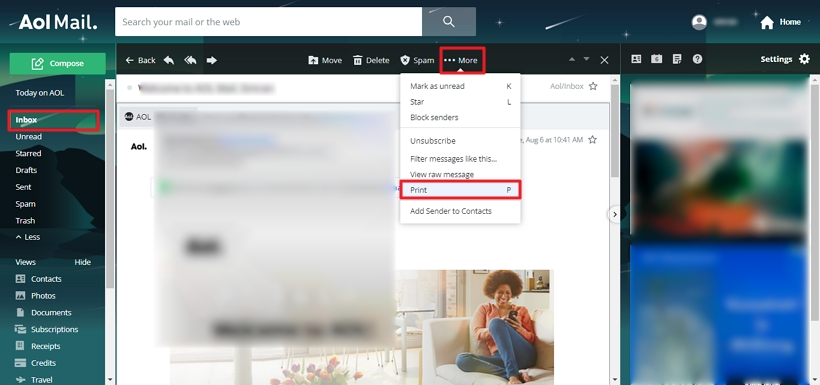Open the Drafts folder
Viewport: 820px width, 385px height.
(x=26, y=170)
